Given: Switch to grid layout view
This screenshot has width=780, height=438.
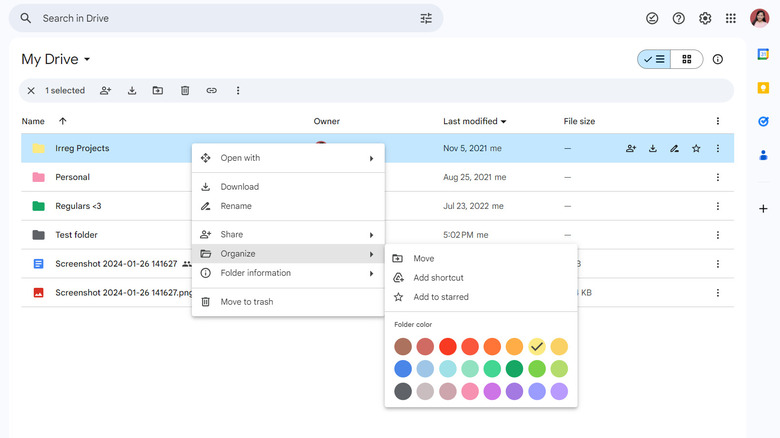Looking at the screenshot, I should pyautogui.click(x=687, y=59).
